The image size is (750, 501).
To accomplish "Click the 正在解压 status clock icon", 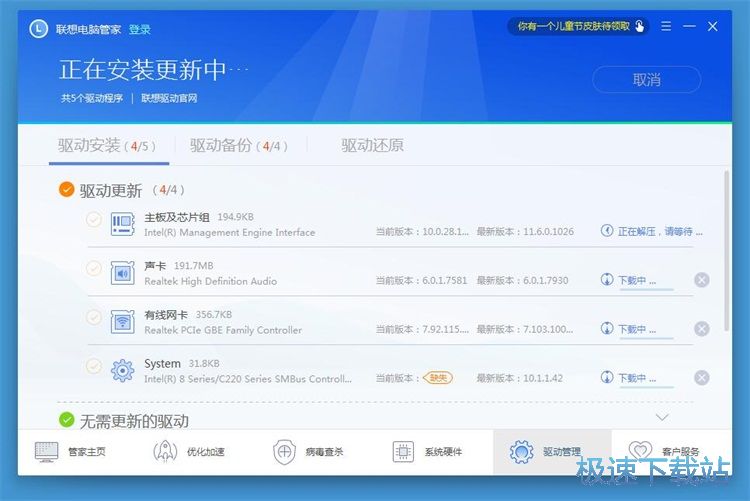I will coord(607,231).
